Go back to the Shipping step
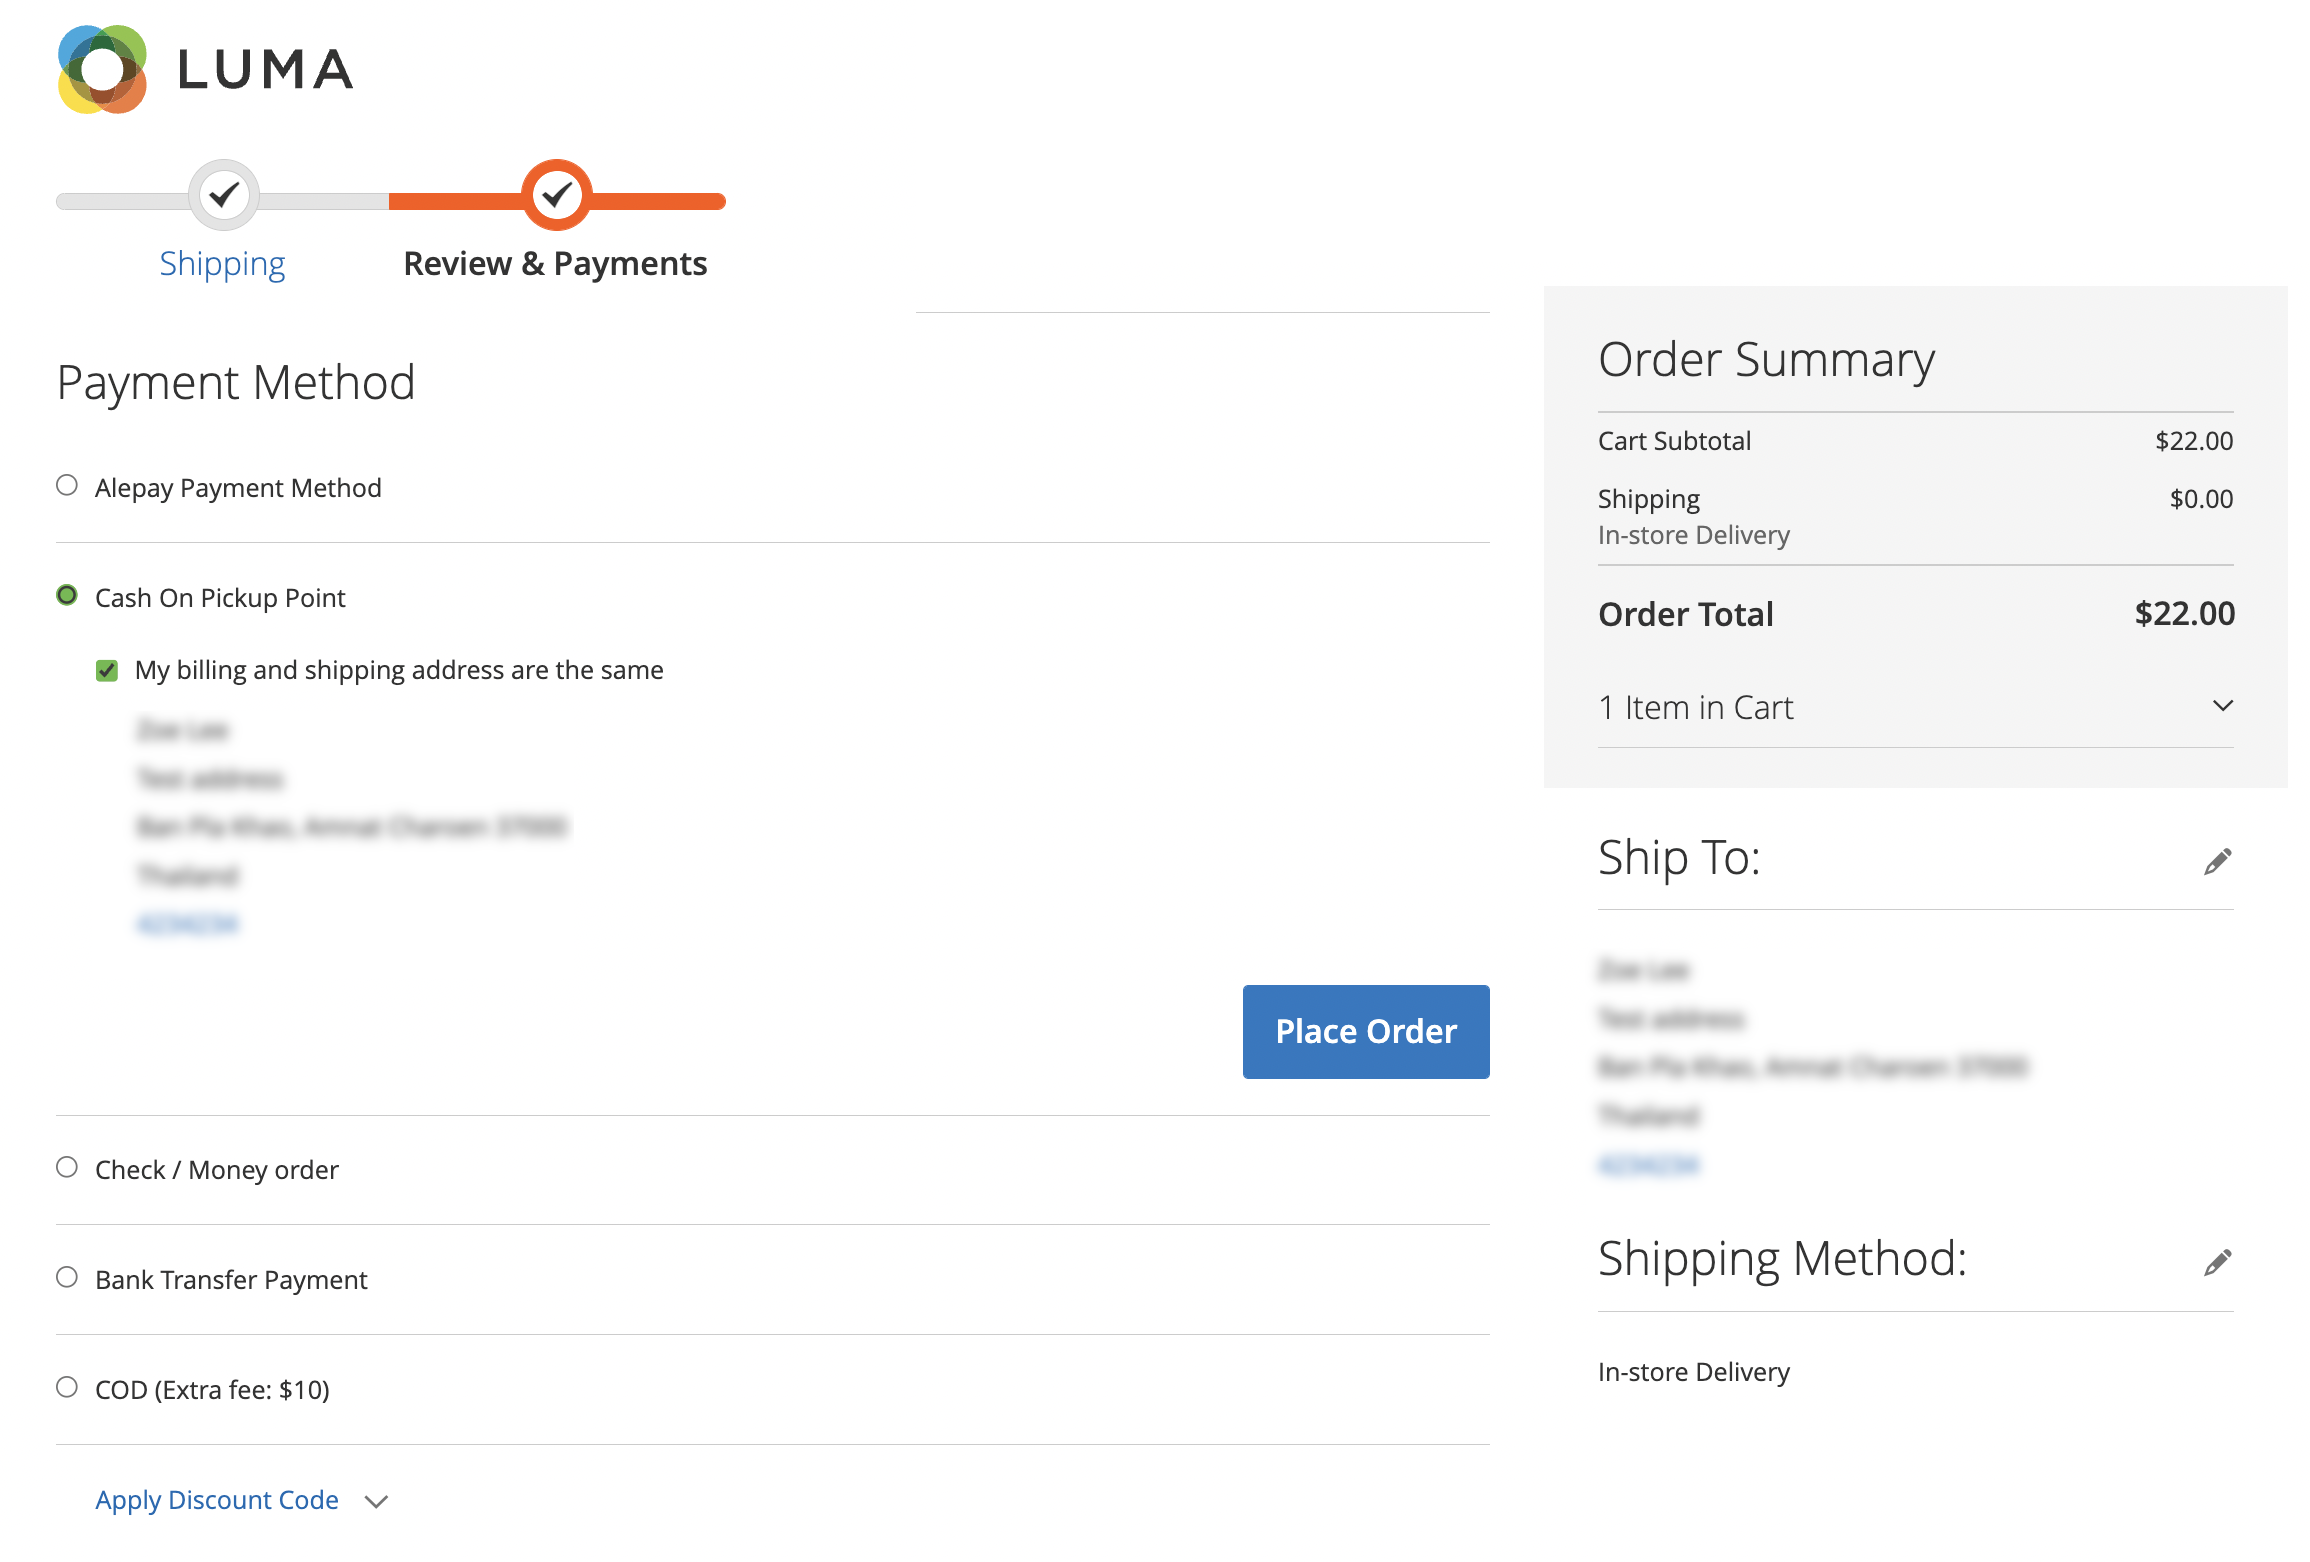The height and width of the screenshot is (1562, 2310). [x=222, y=263]
